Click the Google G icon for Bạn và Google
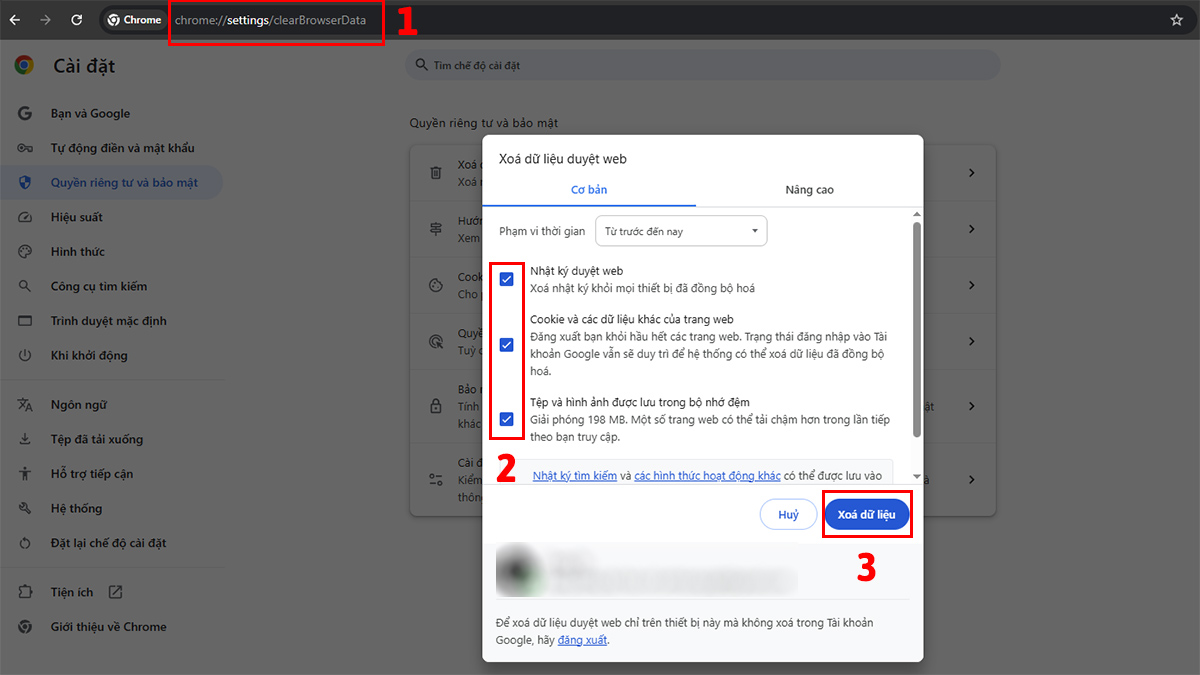Screen dimensions: 1200x675 click(26, 113)
